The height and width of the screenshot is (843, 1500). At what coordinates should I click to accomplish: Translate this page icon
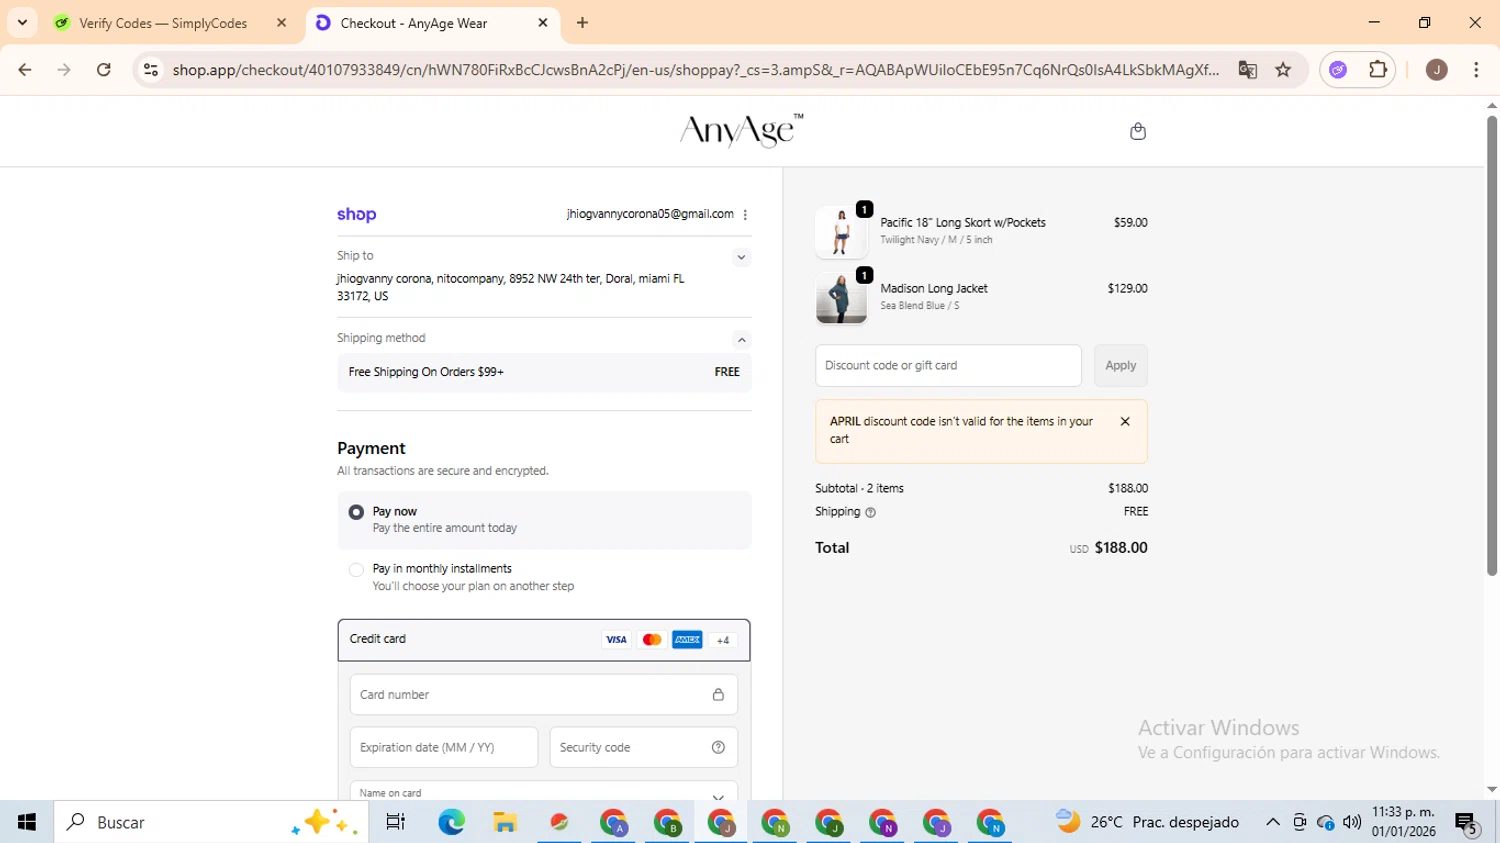tap(1247, 69)
